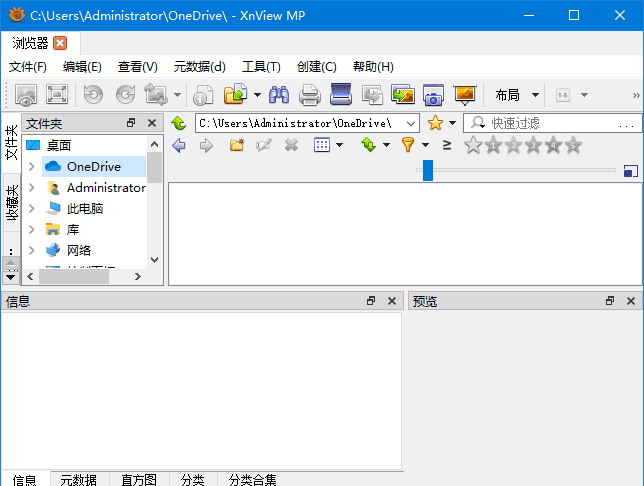Open the 元数据(d) menu
This screenshot has width=644, height=486.
(200, 67)
